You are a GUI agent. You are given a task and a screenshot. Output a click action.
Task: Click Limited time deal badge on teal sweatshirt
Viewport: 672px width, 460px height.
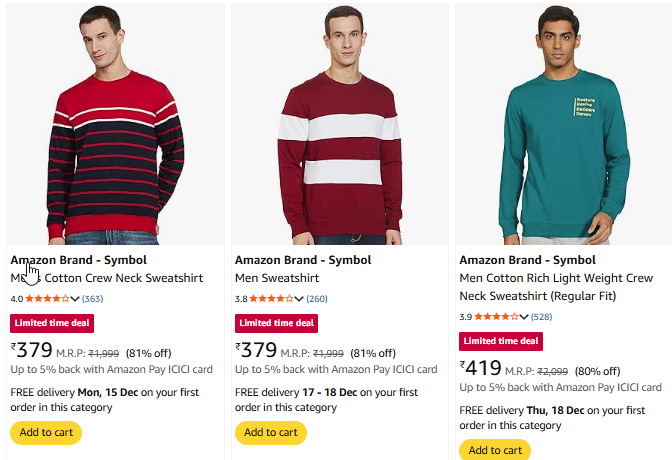point(501,341)
